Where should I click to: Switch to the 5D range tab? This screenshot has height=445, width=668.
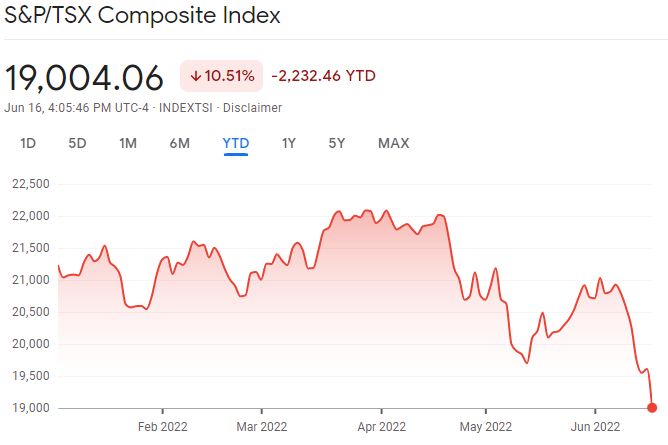pos(77,143)
